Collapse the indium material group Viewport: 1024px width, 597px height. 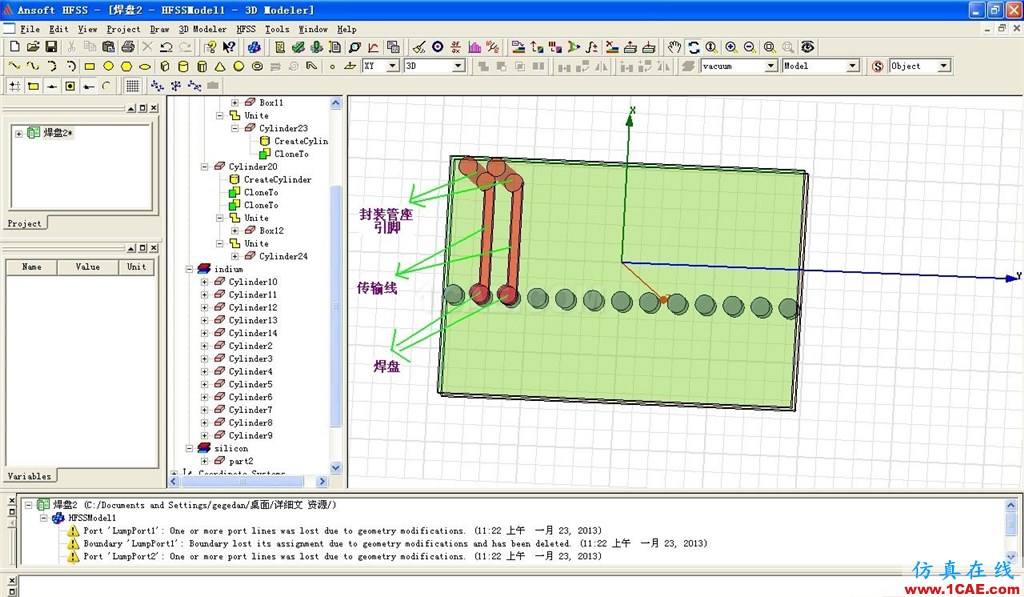coord(189,269)
